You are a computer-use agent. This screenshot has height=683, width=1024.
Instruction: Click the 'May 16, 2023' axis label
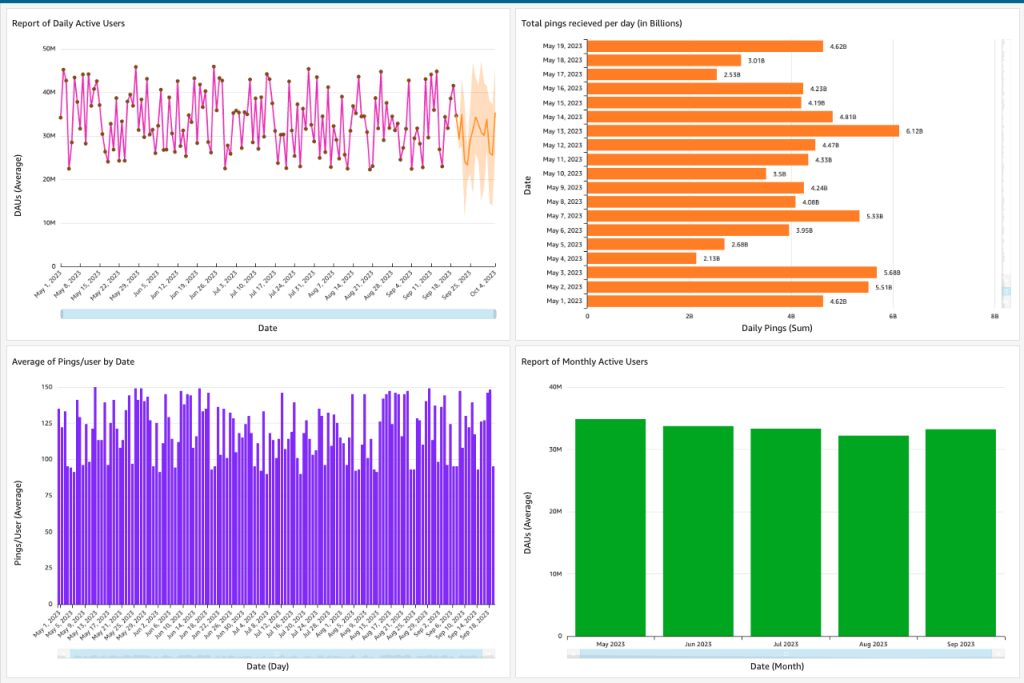tap(562, 89)
